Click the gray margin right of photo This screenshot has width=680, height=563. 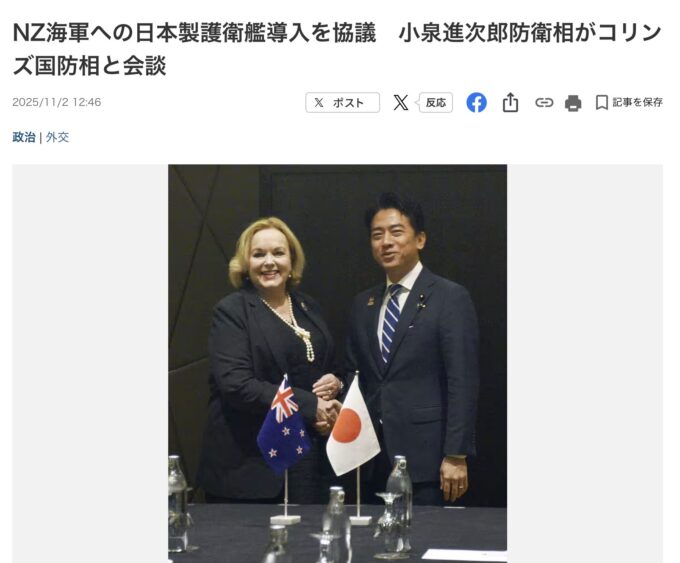pos(585,363)
